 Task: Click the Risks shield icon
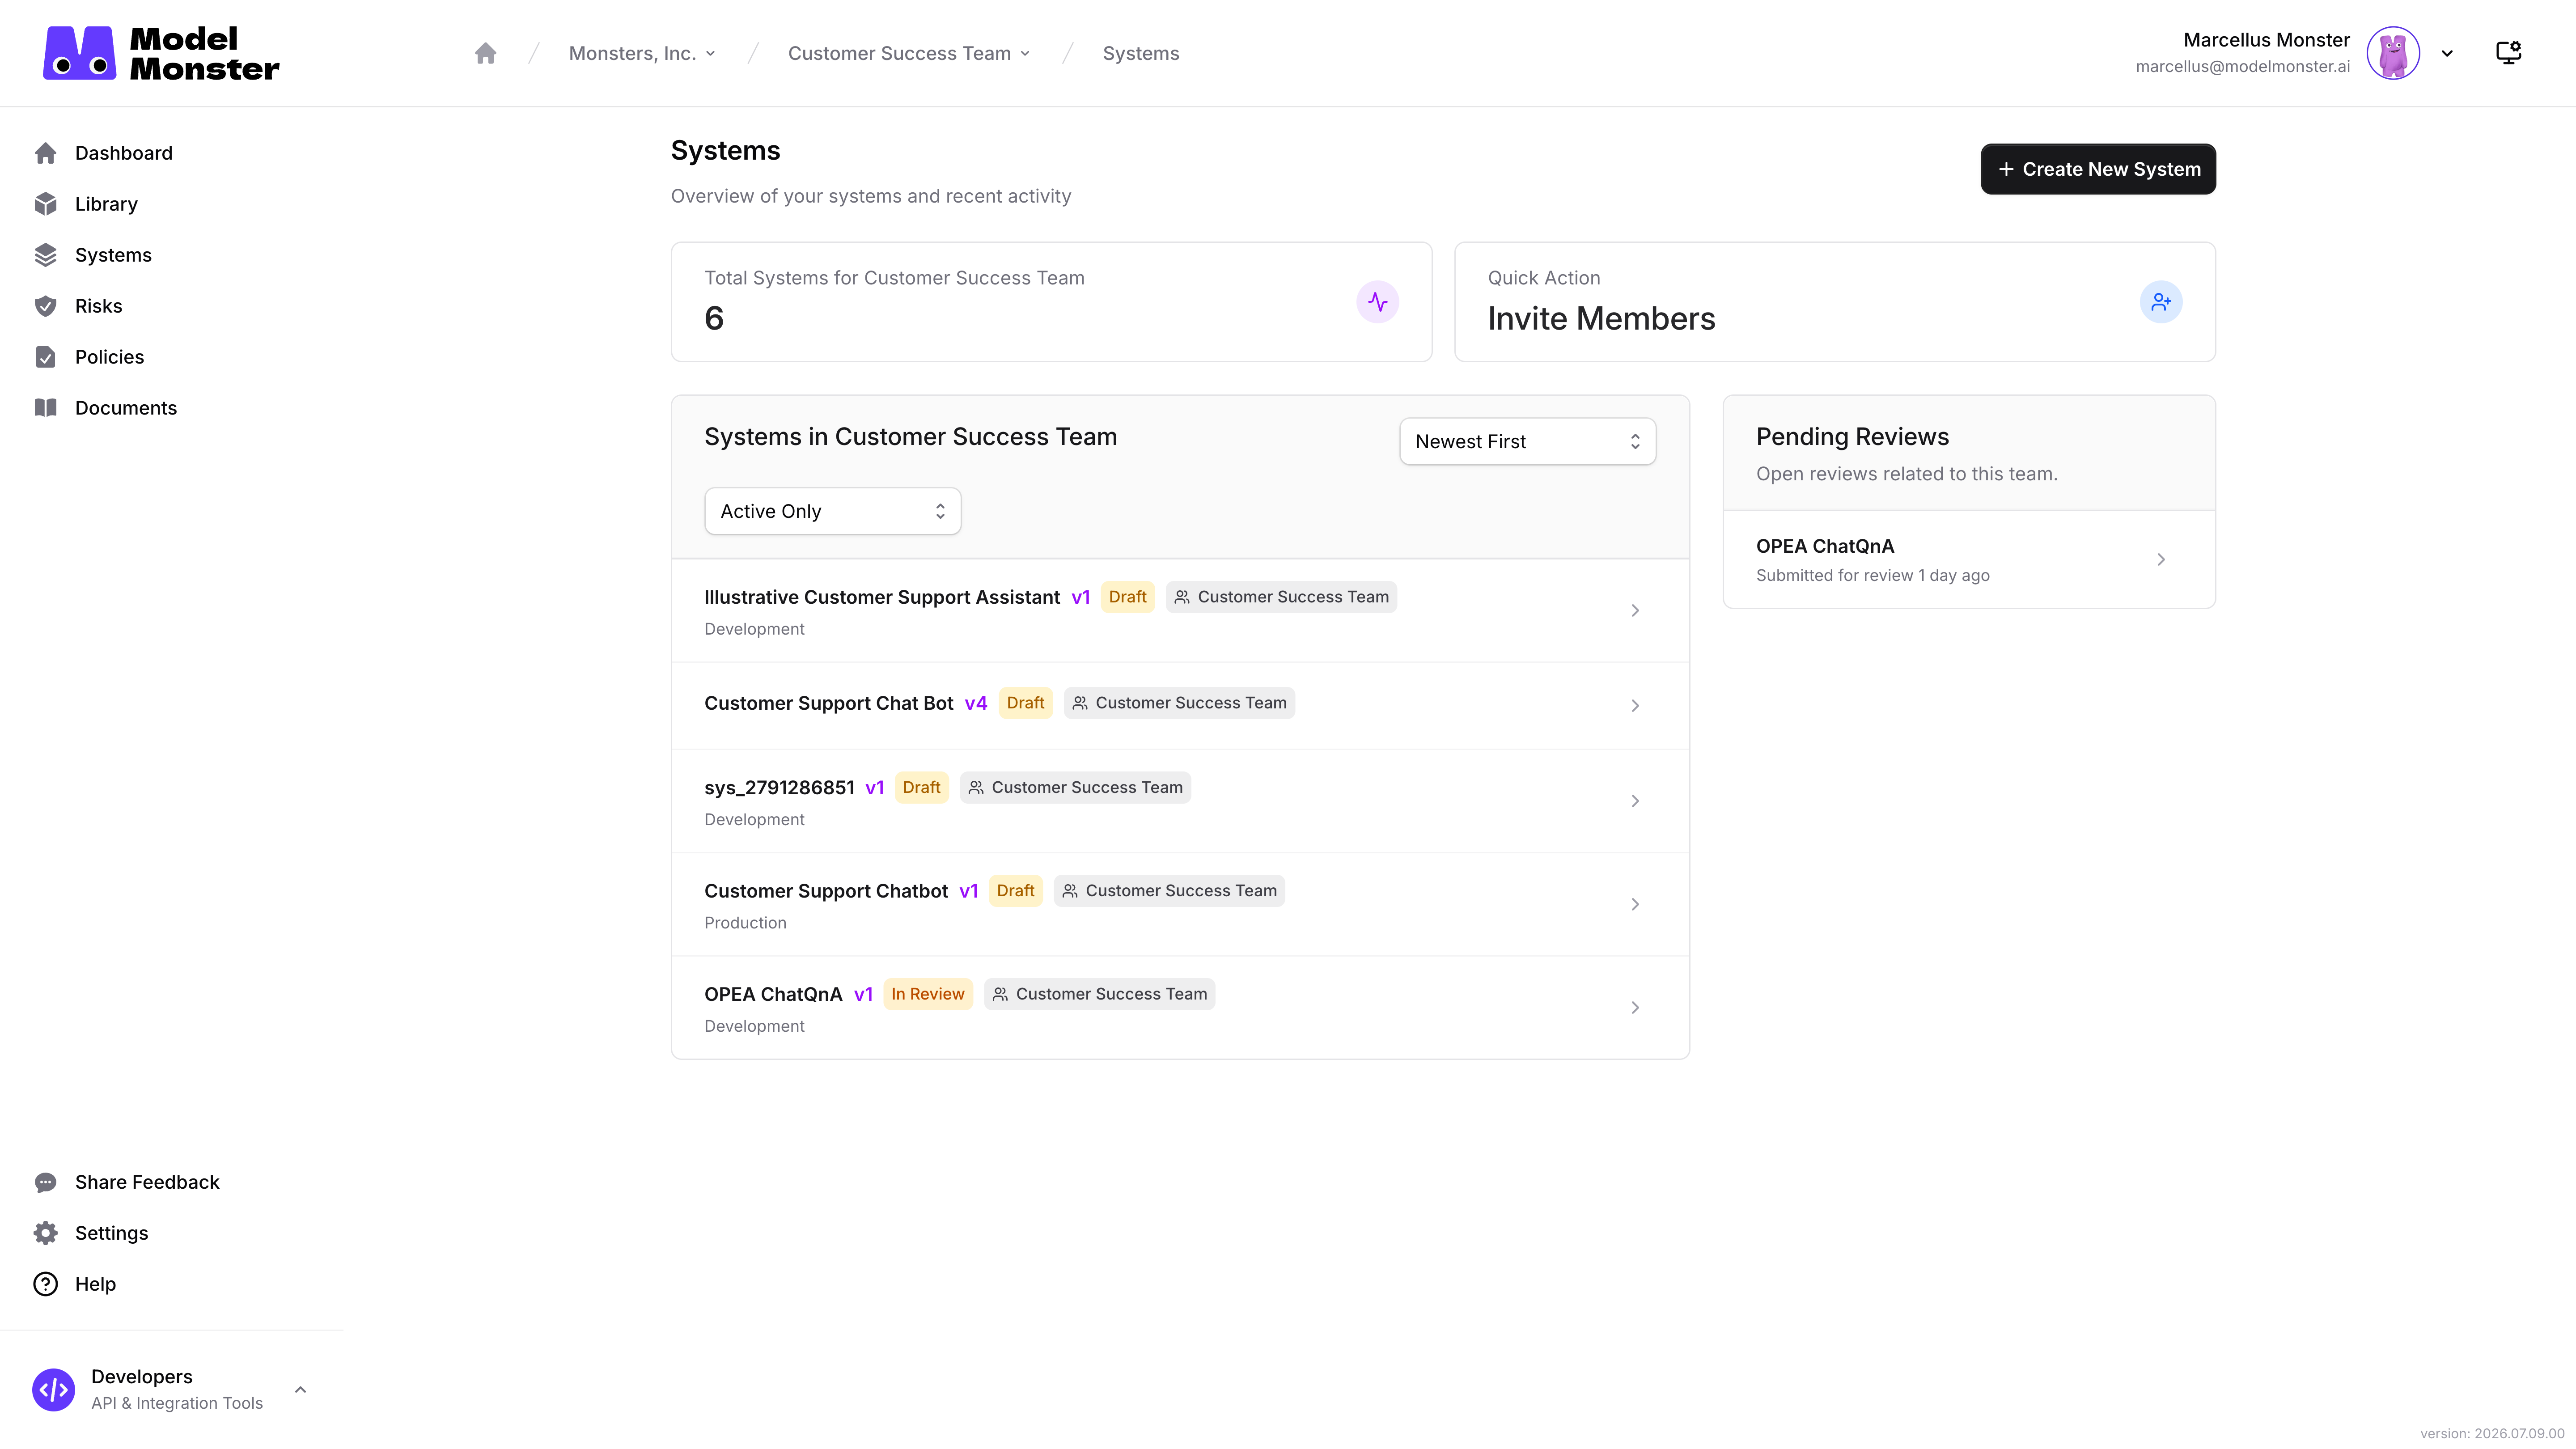pos(46,306)
